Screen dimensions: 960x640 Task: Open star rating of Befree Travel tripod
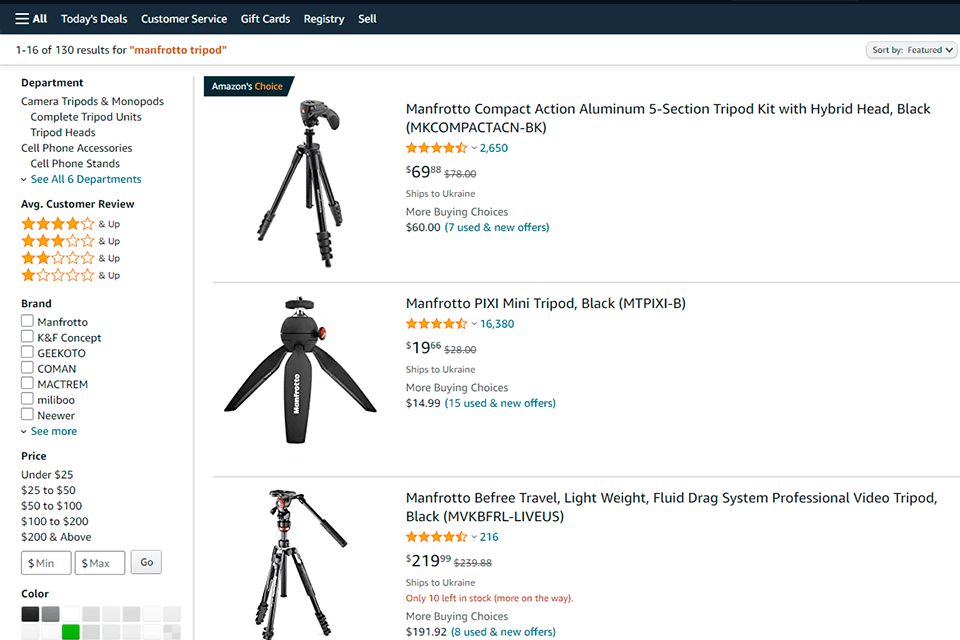437,536
